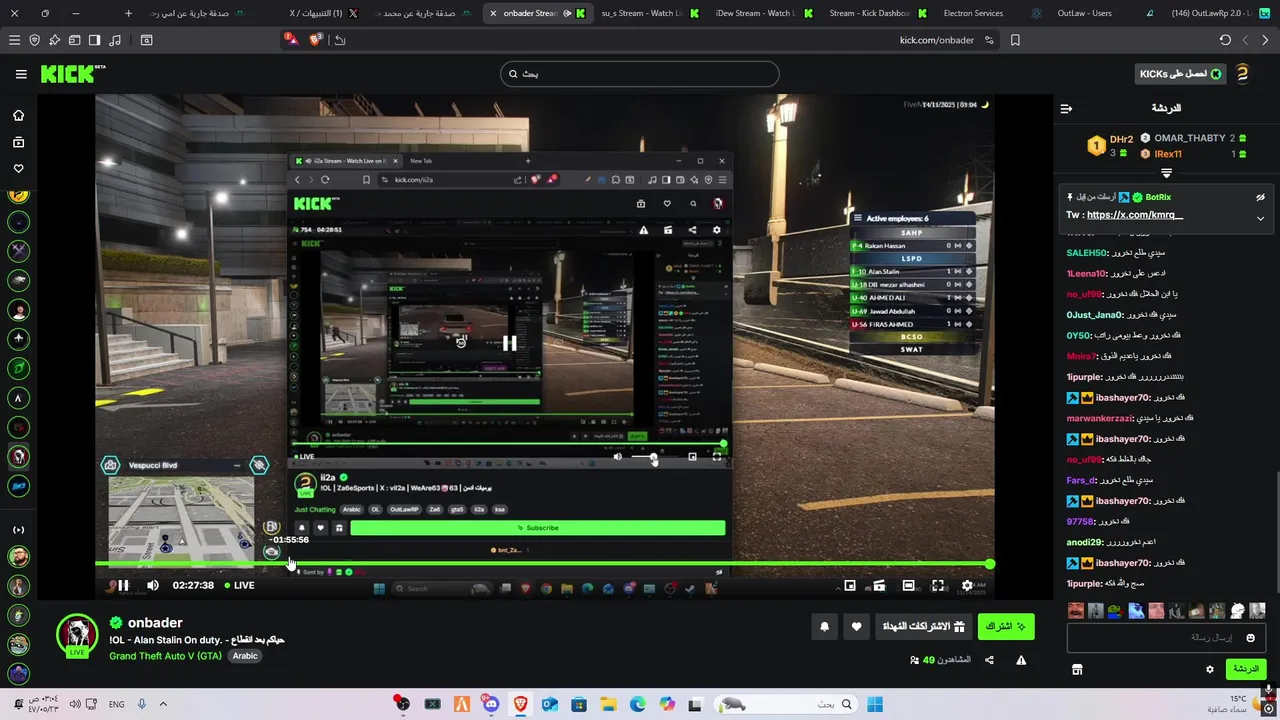Launch Microsoft Edge from the taskbar
This screenshot has height=720, width=1280.
[x=638, y=704]
